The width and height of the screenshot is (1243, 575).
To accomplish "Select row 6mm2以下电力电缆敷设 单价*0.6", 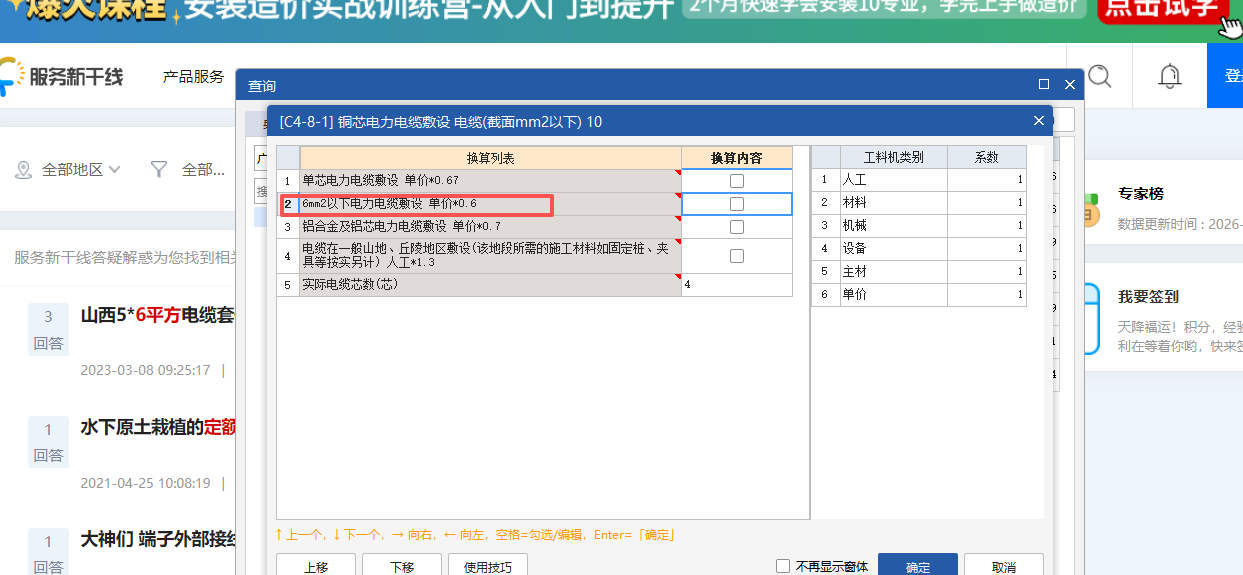I will pos(490,204).
